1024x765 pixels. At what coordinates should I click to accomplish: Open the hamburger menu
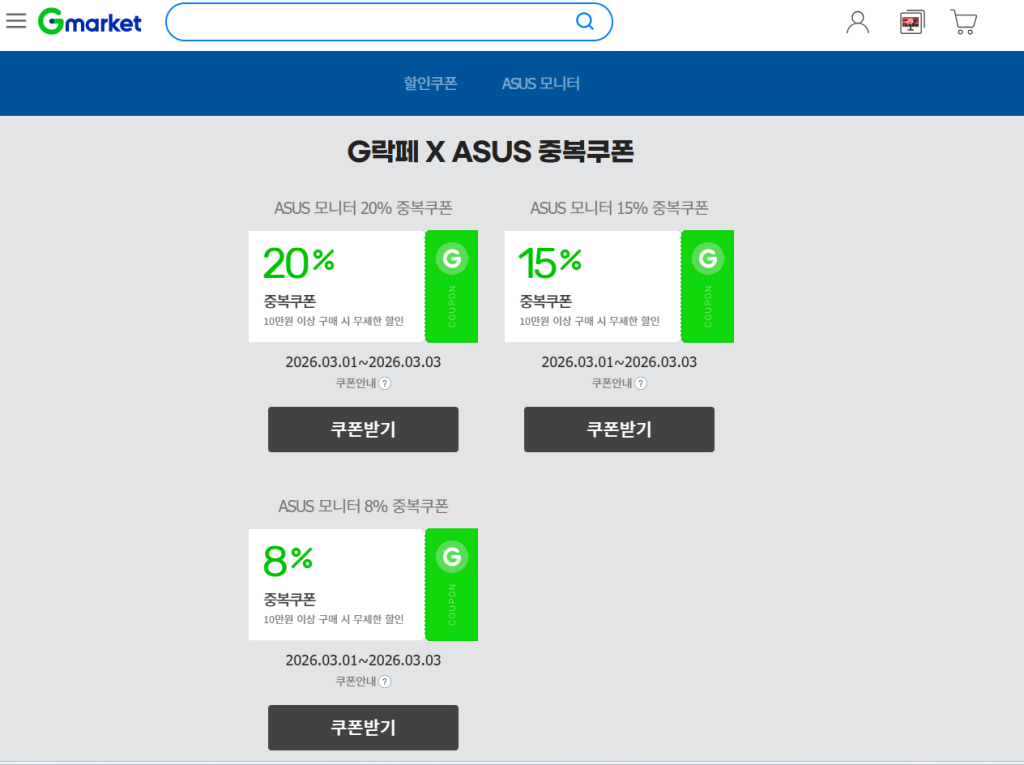point(16,21)
